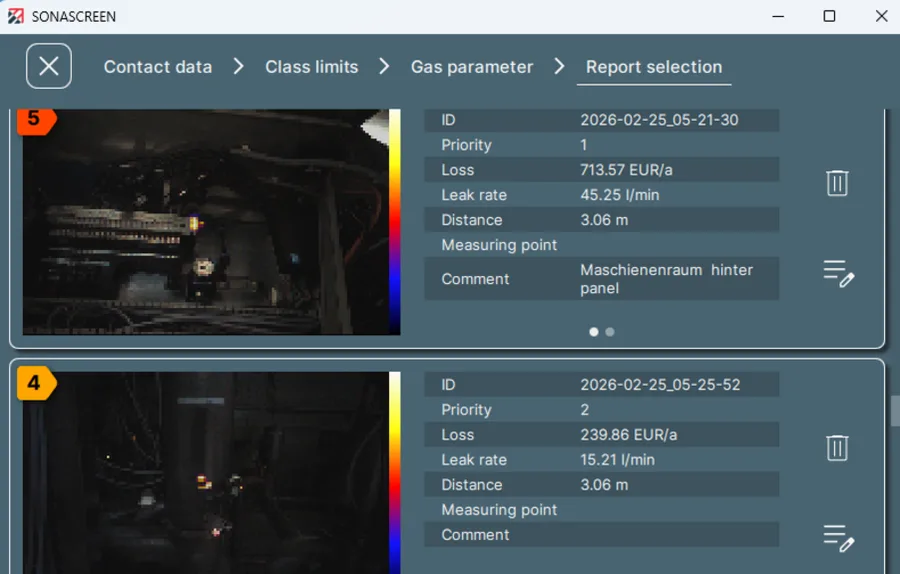Click the chevron arrow after Contact data

coord(239,67)
